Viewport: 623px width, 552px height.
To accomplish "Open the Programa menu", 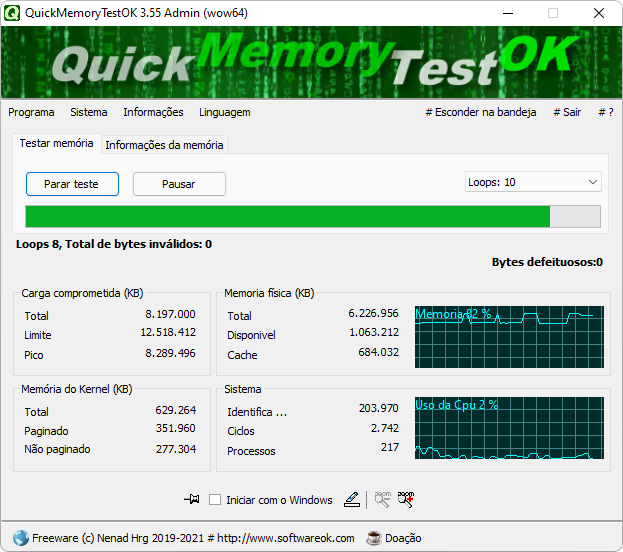I will [x=31, y=112].
